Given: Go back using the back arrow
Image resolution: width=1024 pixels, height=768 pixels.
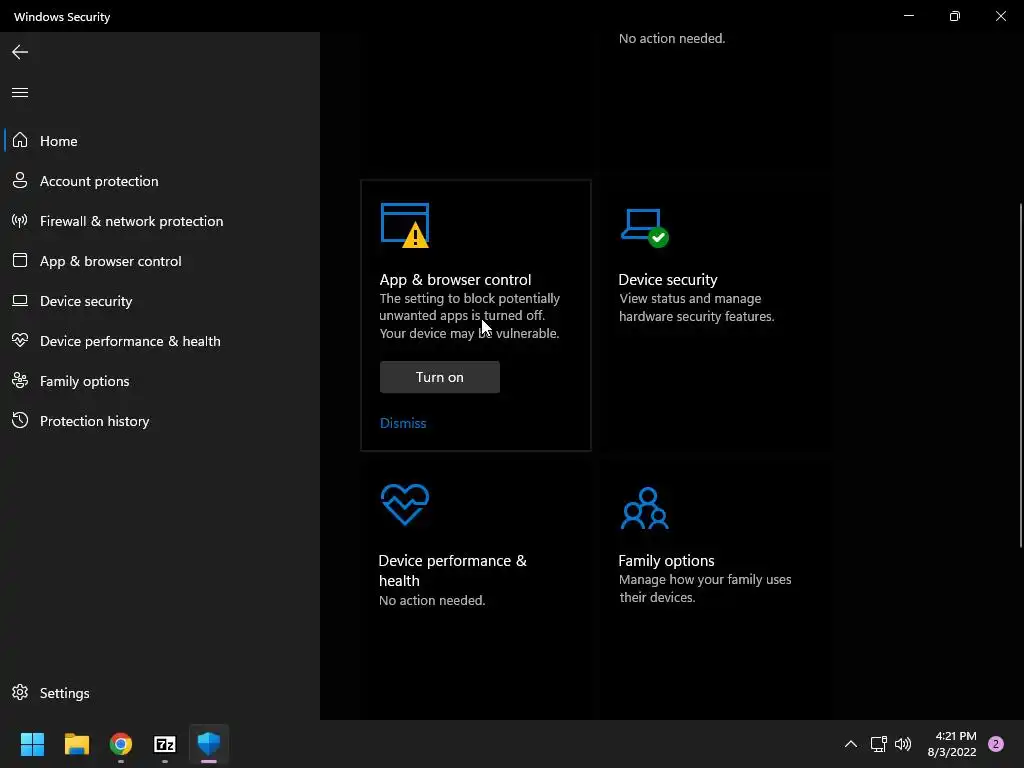Looking at the screenshot, I should (20, 52).
